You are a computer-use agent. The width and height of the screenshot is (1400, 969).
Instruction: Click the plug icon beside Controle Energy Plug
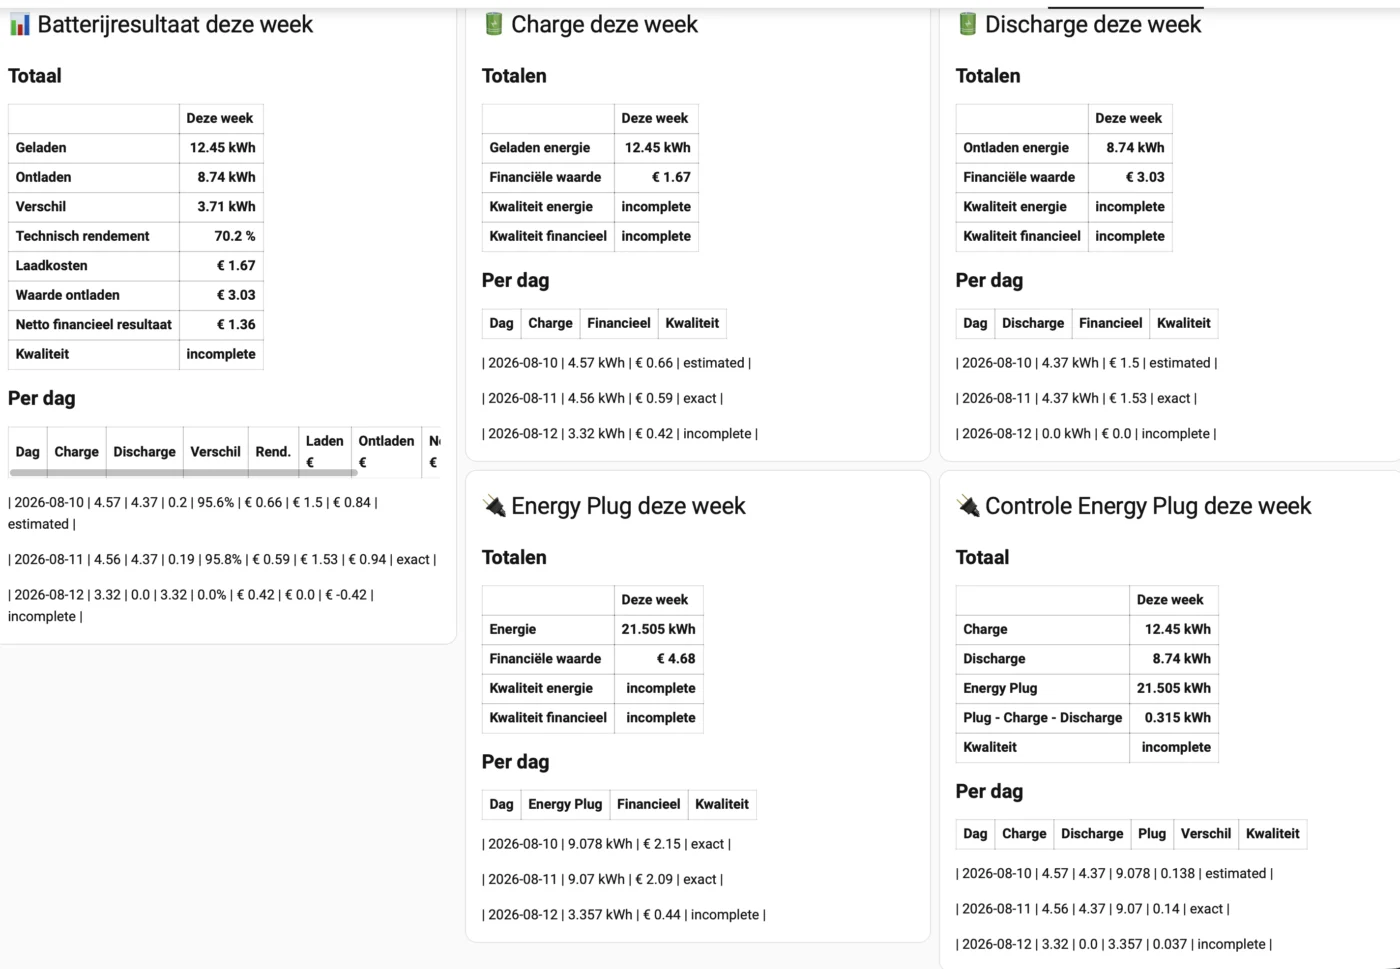coord(968,506)
